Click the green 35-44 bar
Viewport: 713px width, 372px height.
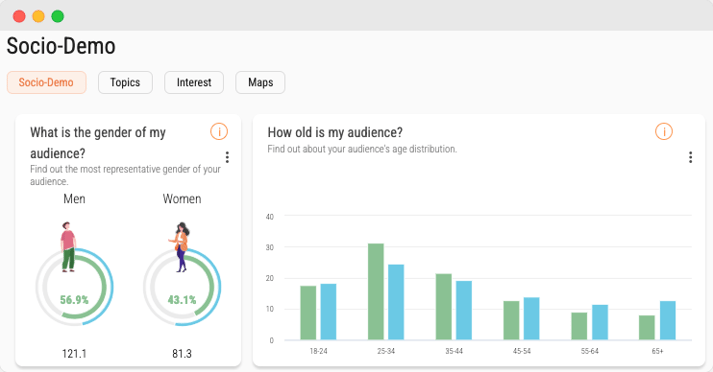pyautogui.click(x=444, y=307)
